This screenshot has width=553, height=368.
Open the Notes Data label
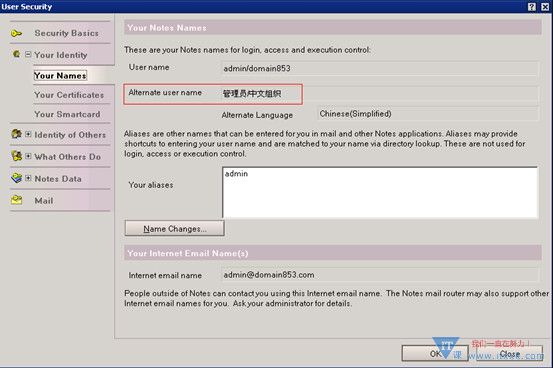point(58,179)
